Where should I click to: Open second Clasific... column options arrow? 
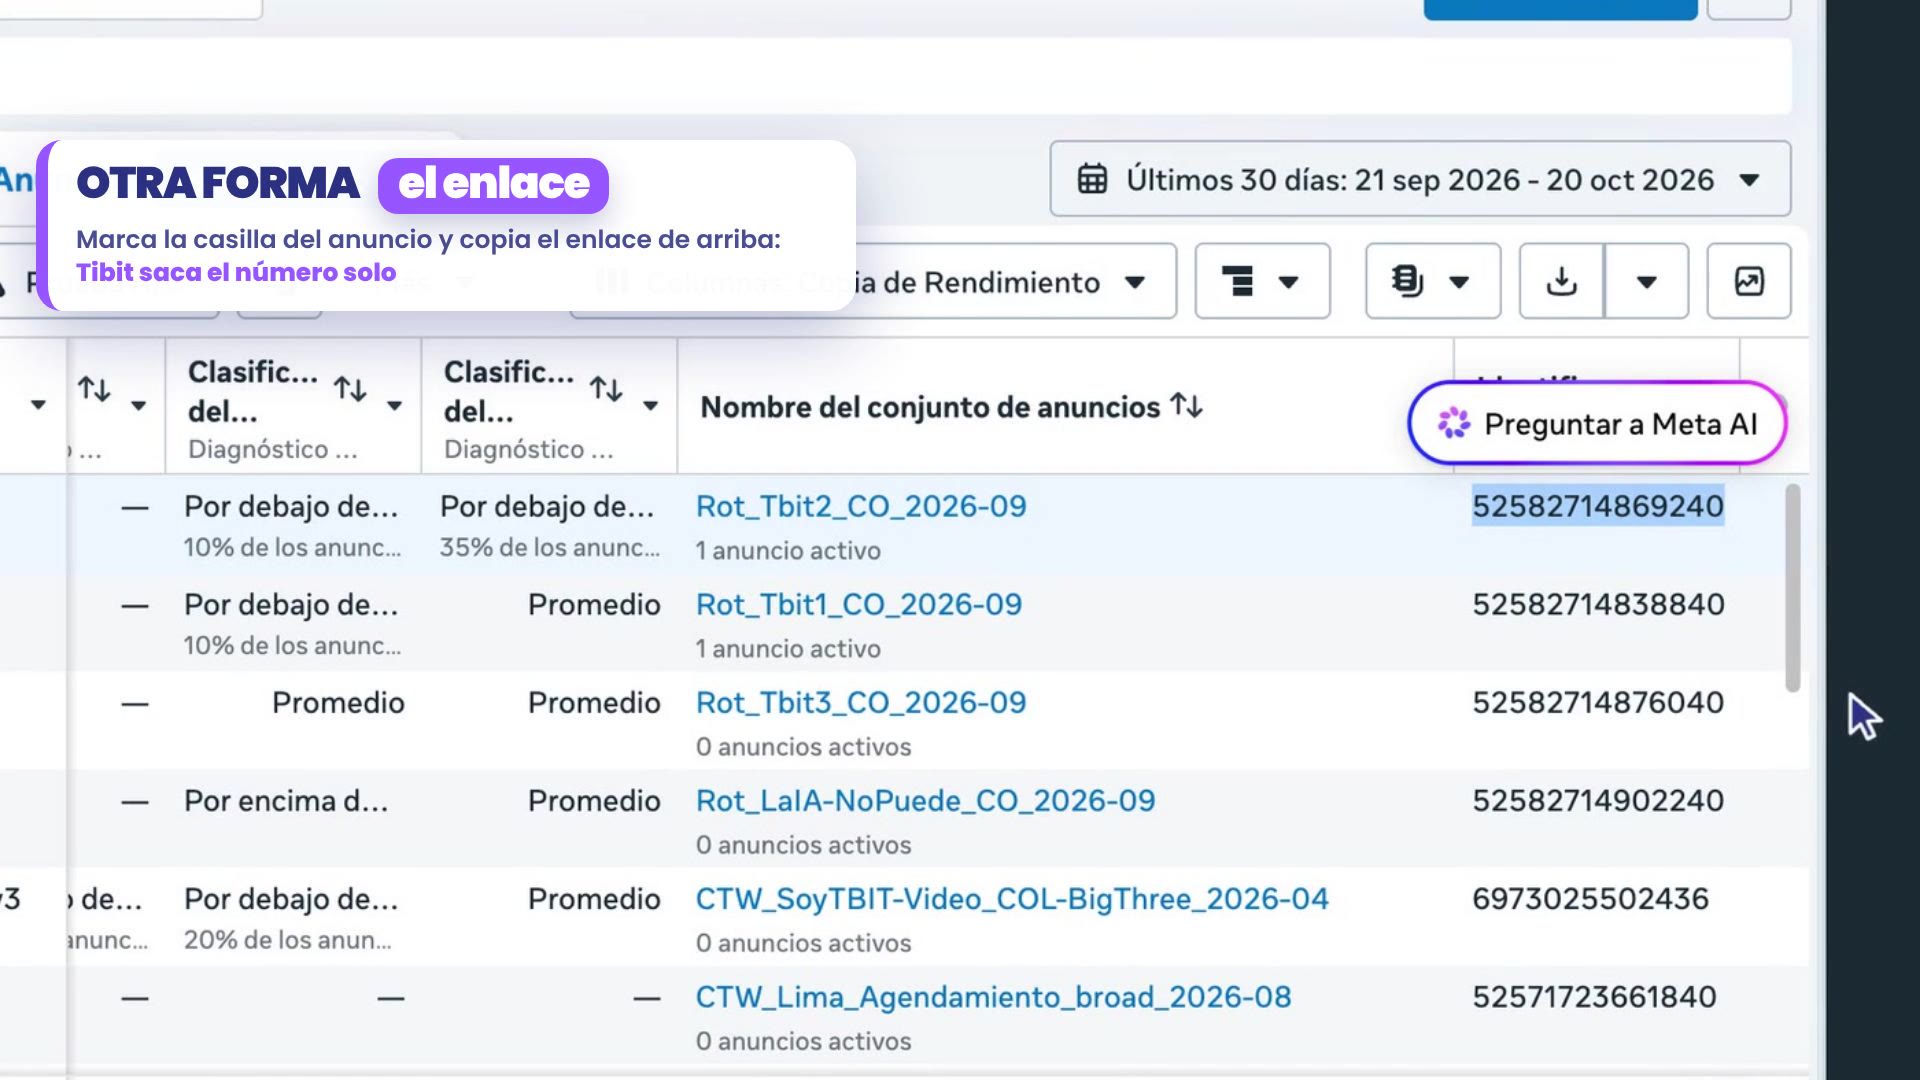point(651,405)
